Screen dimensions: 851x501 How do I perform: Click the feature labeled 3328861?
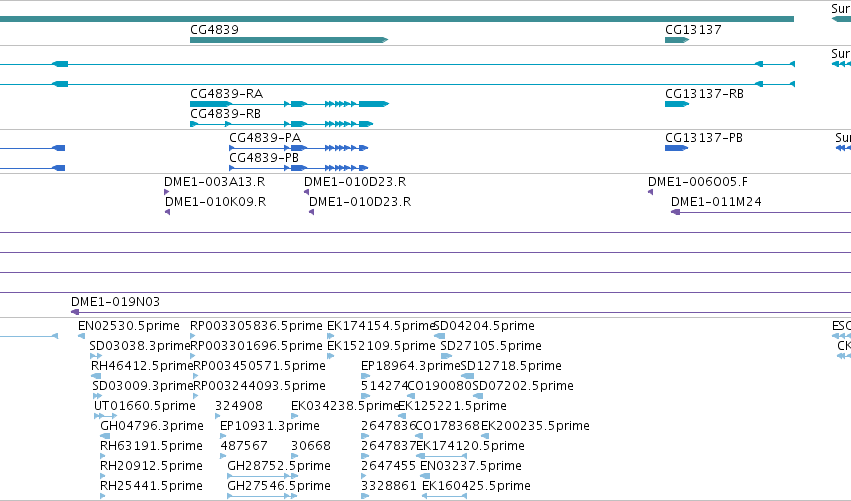[389, 486]
